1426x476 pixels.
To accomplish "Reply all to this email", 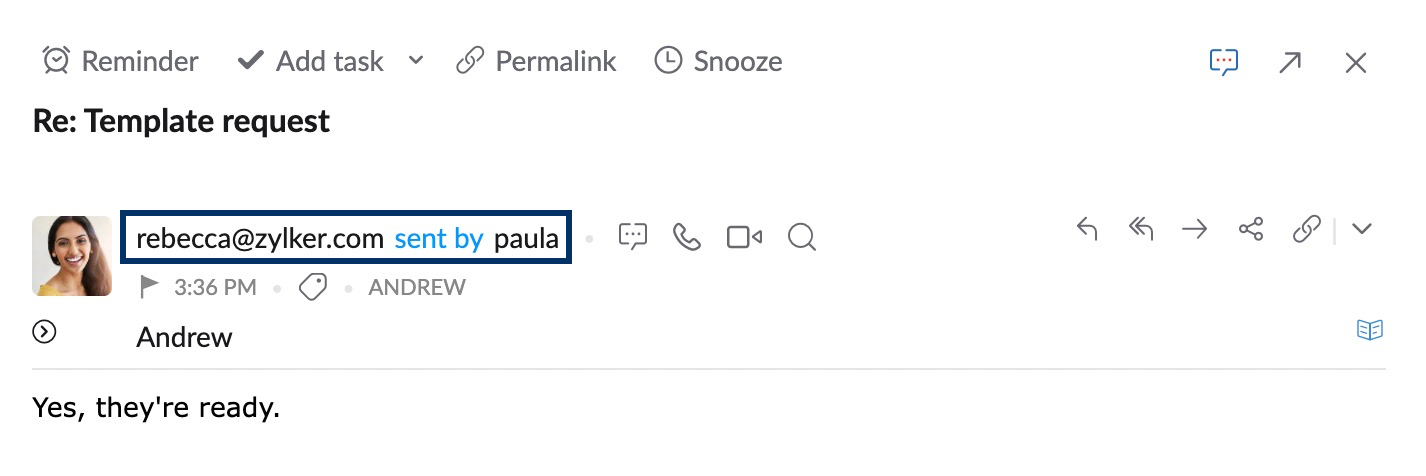I will [x=1141, y=229].
